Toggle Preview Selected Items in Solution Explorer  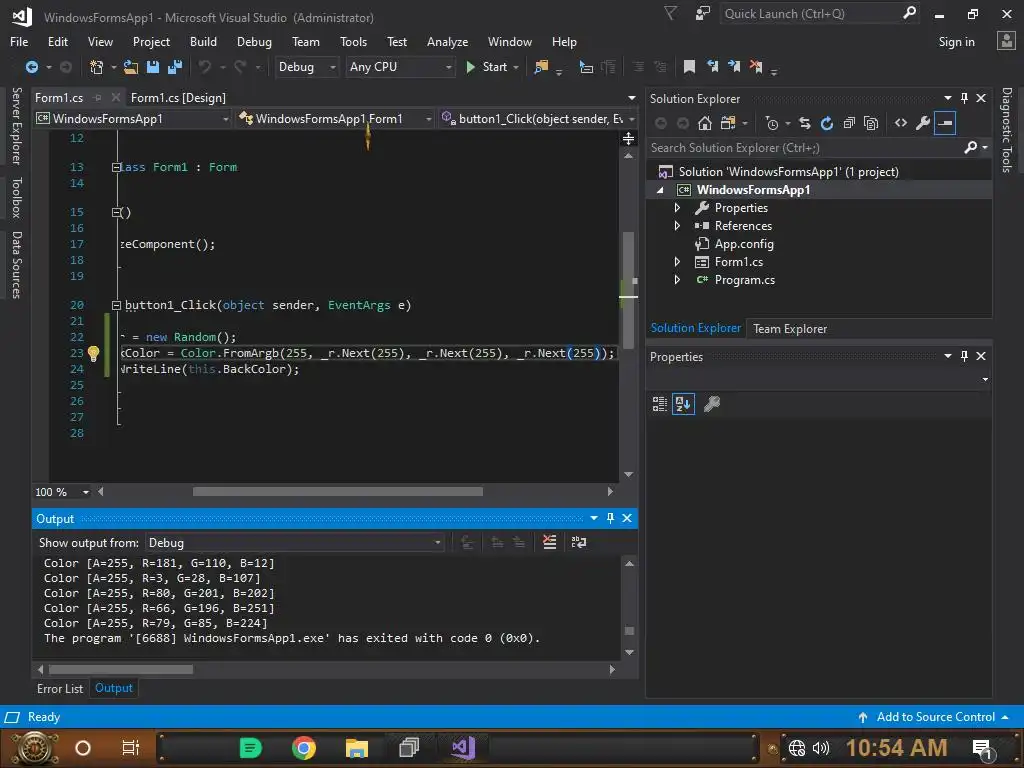click(x=945, y=123)
